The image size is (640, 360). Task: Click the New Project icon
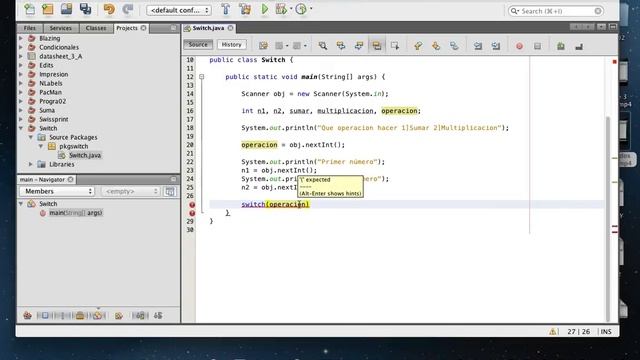pyautogui.click(x=48, y=9)
